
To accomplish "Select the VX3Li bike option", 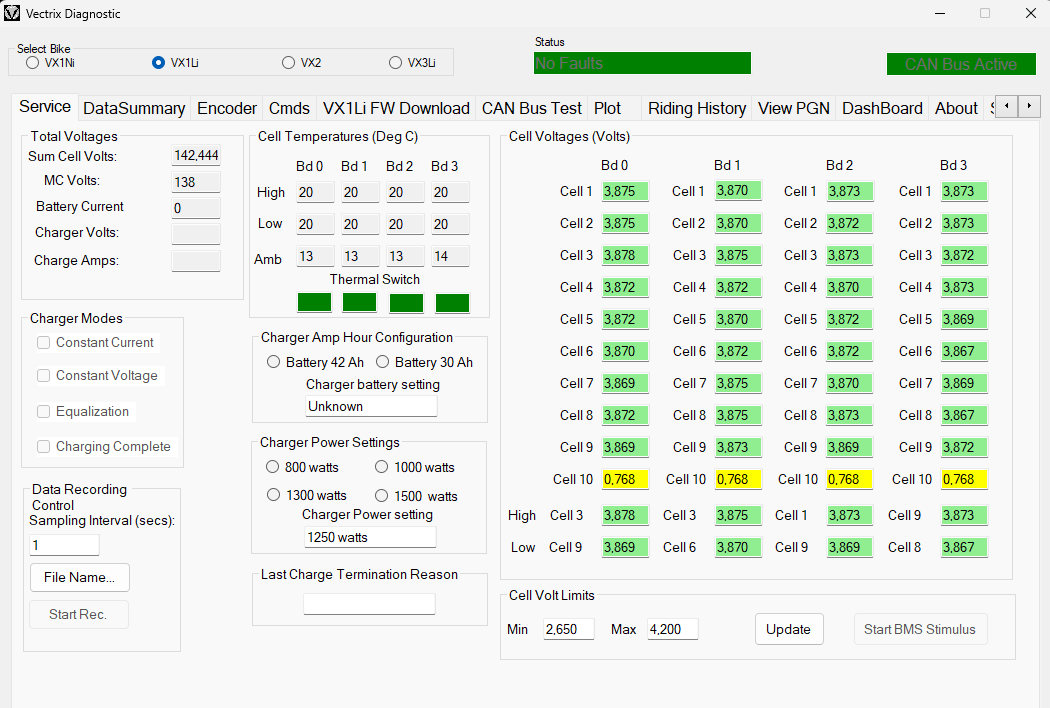I will coord(396,63).
